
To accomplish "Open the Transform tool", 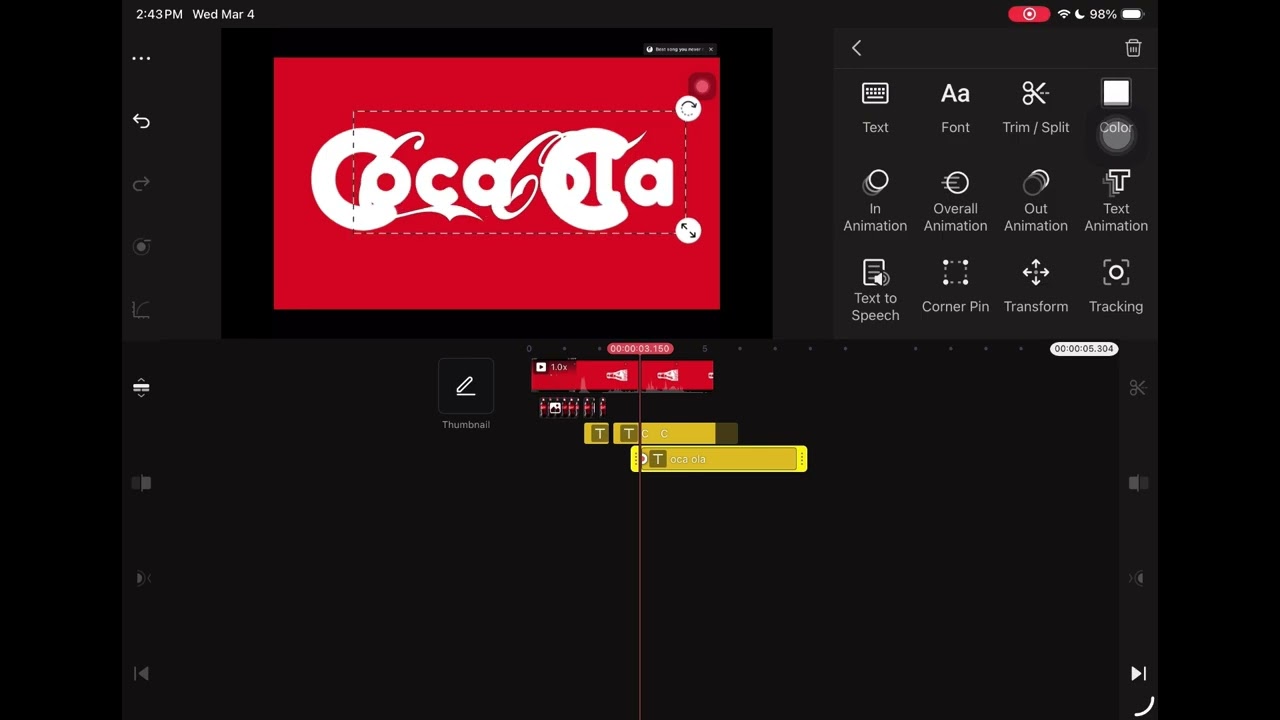I will [1035, 287].
